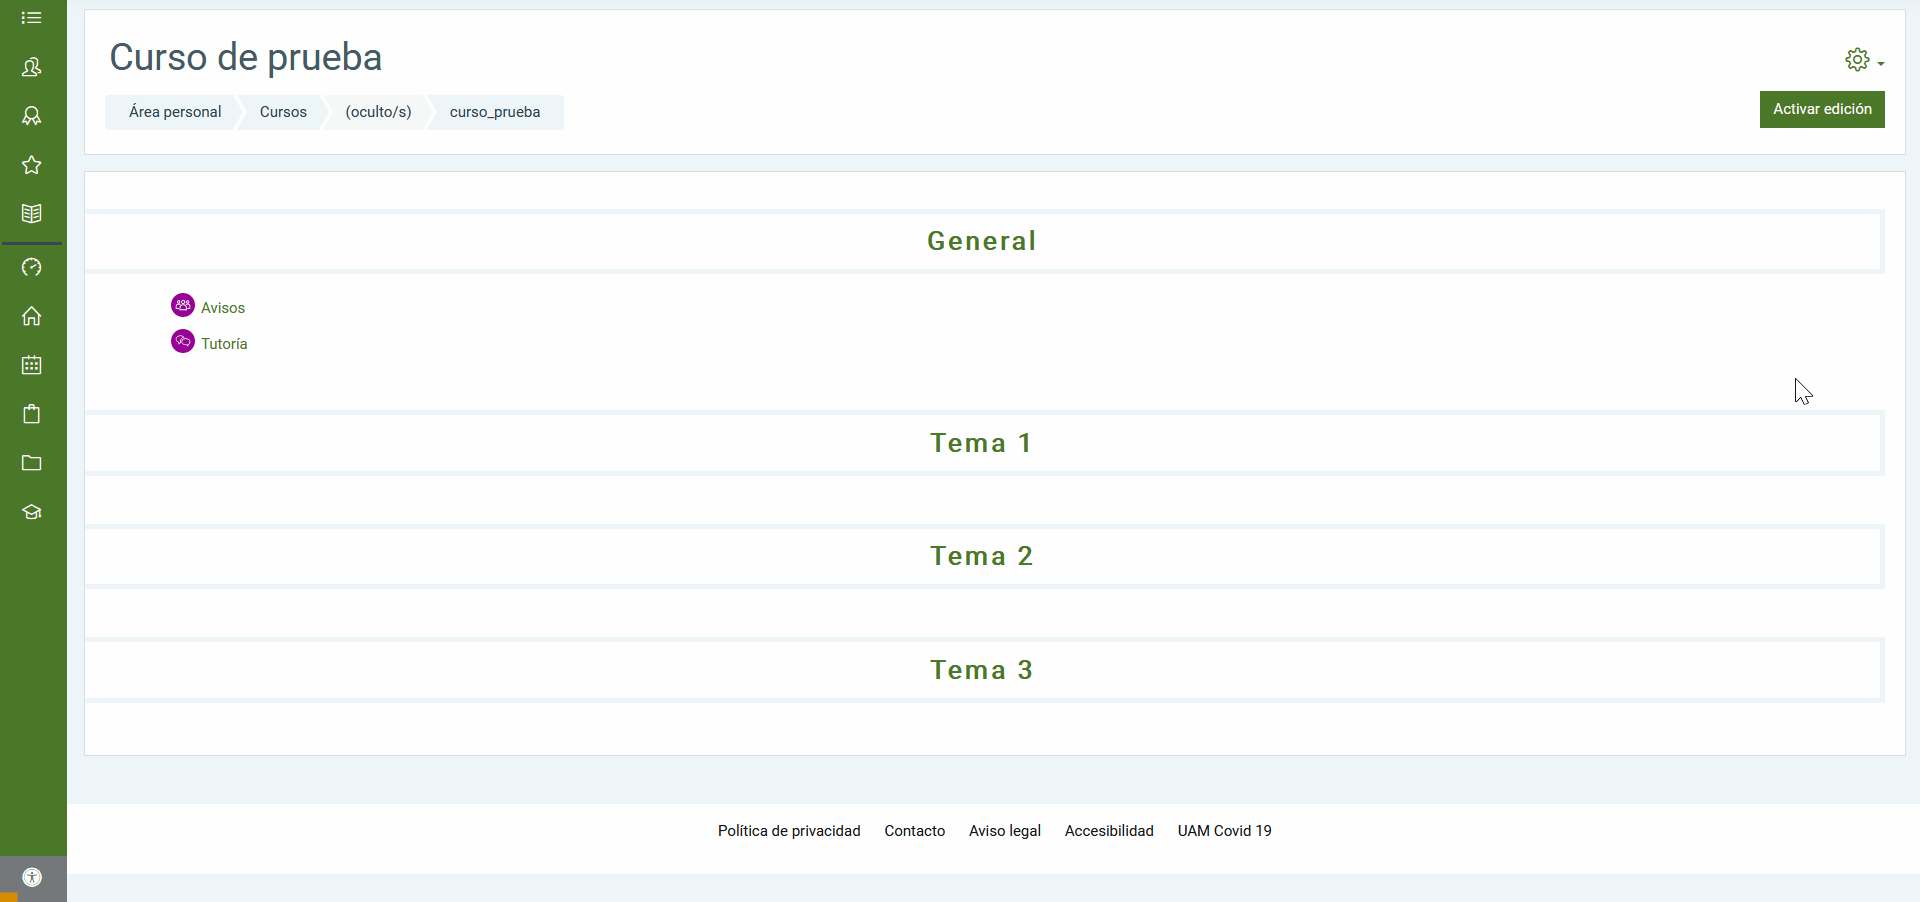Open the Tutoría forum link

coord(223,344)
